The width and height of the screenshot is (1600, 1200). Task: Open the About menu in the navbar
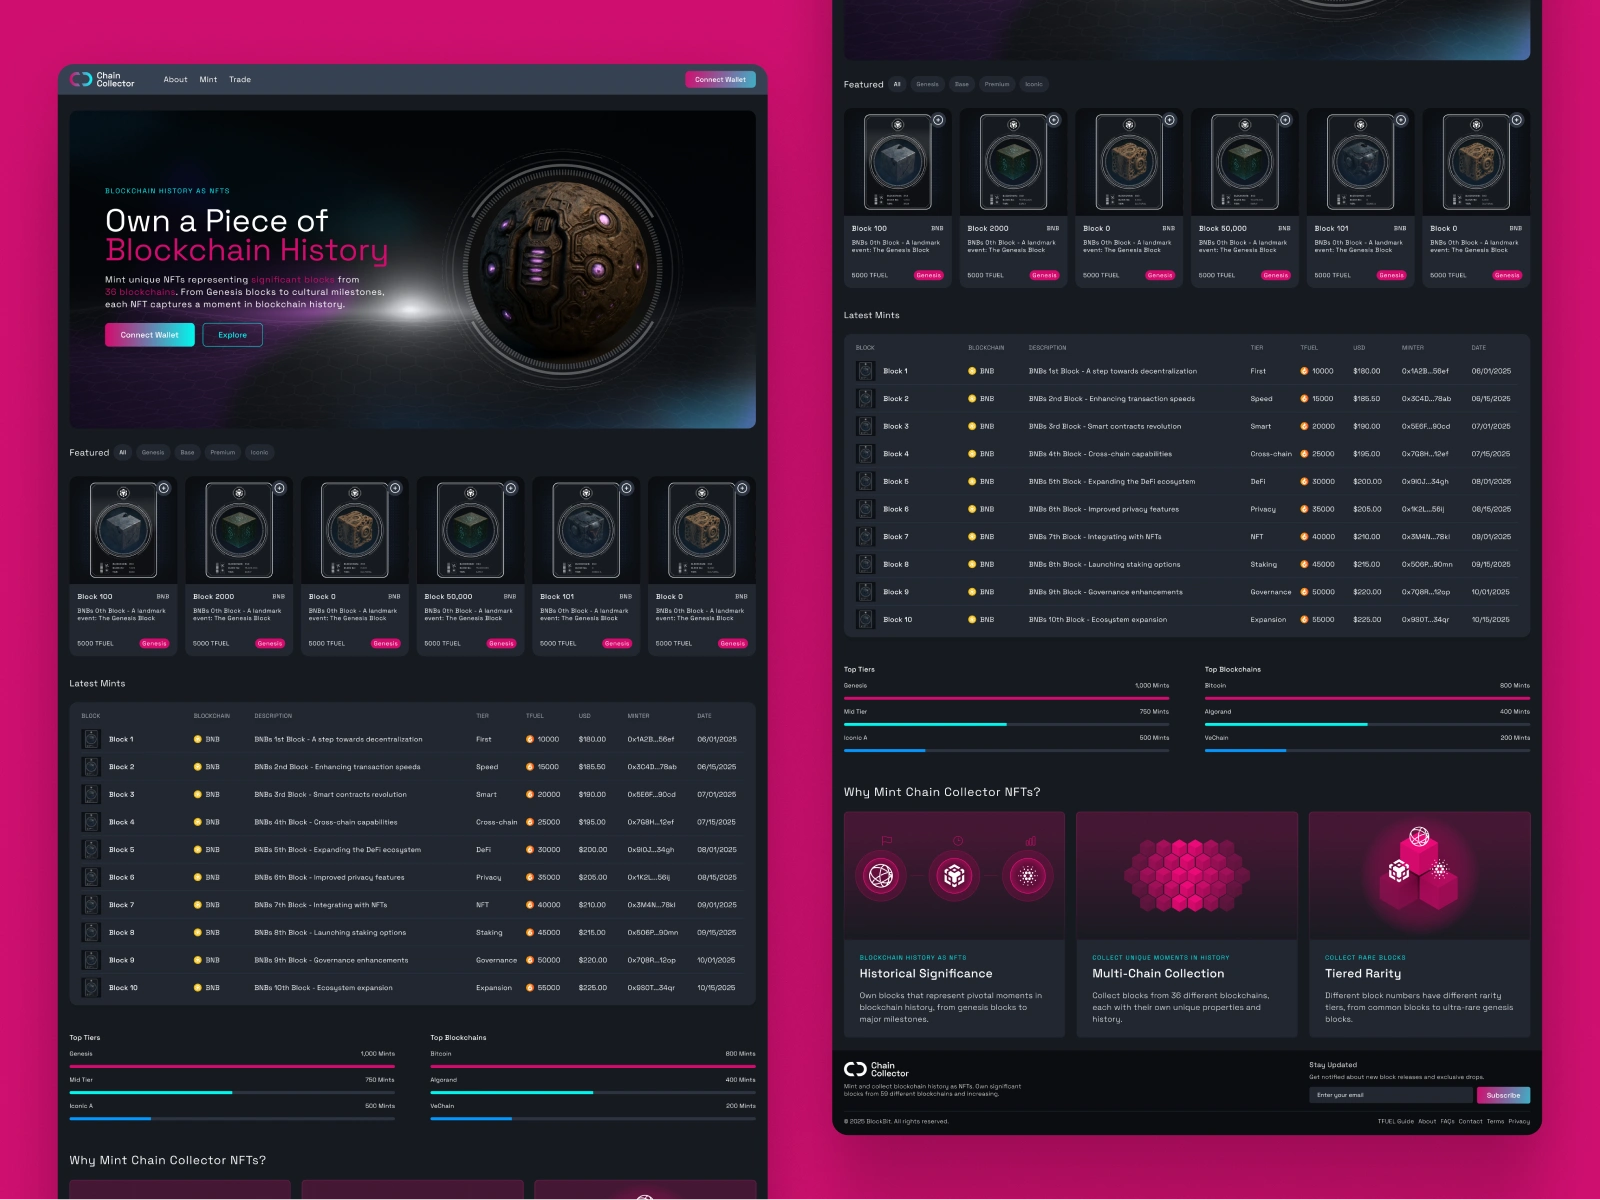[x=175, y=80]
